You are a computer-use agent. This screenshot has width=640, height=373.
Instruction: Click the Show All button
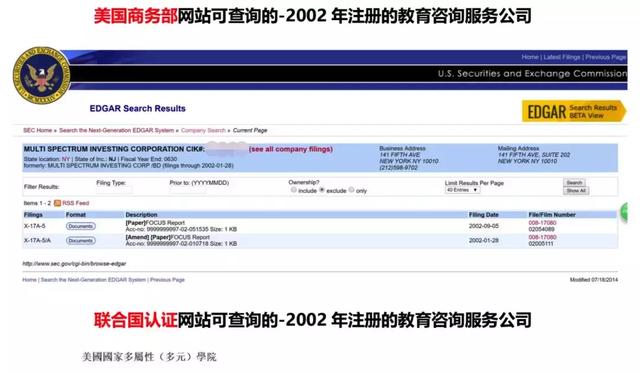click(576, 191)
